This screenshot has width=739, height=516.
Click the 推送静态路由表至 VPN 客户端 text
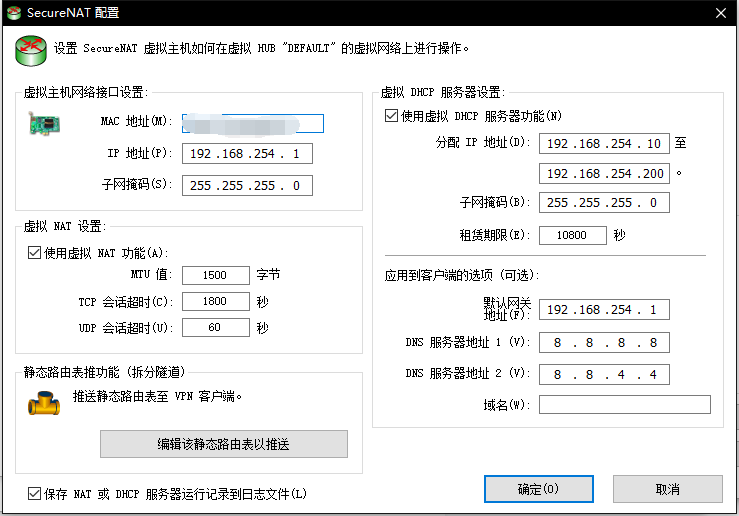pos(157,396)
